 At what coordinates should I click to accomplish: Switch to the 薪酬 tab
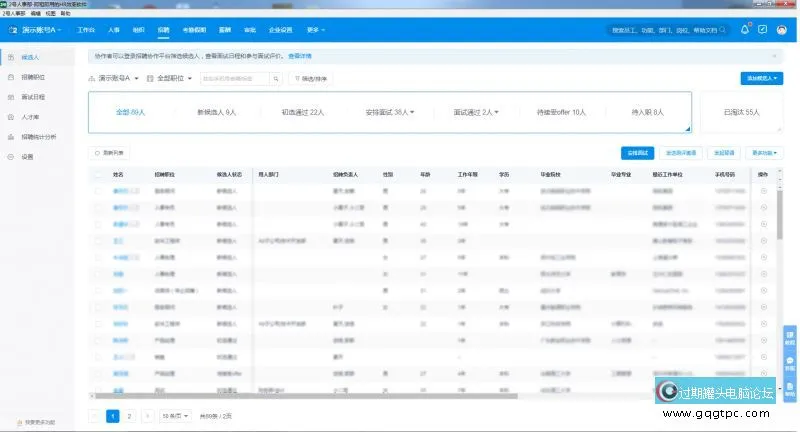(x=225, y=30)
